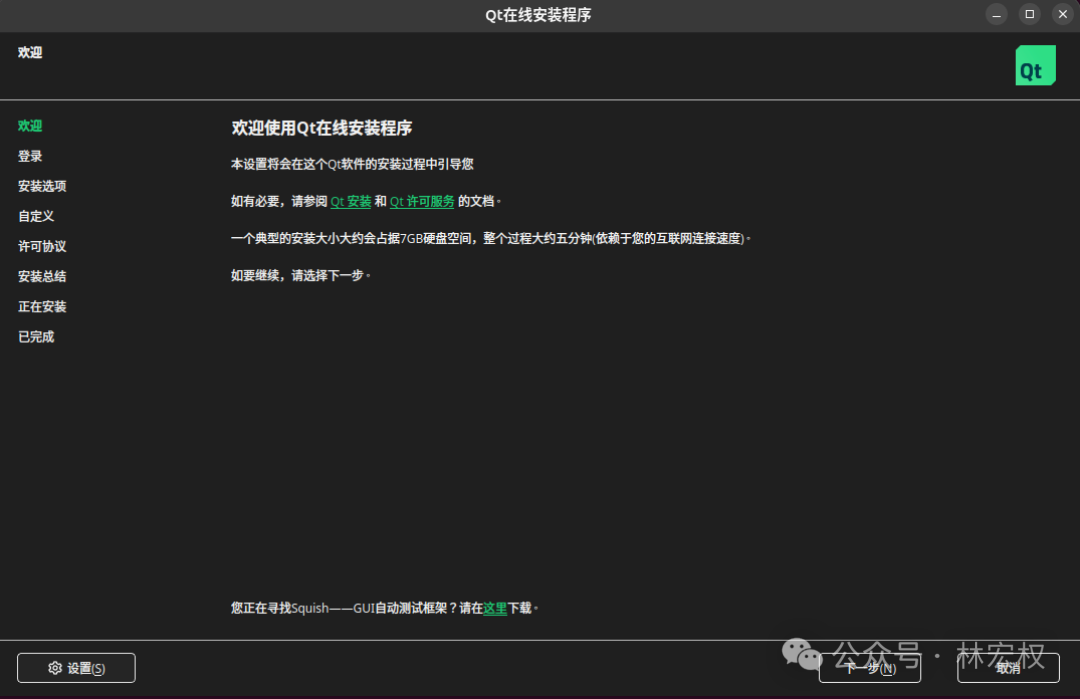Minimize the Qt installer window

click(996, 14)
